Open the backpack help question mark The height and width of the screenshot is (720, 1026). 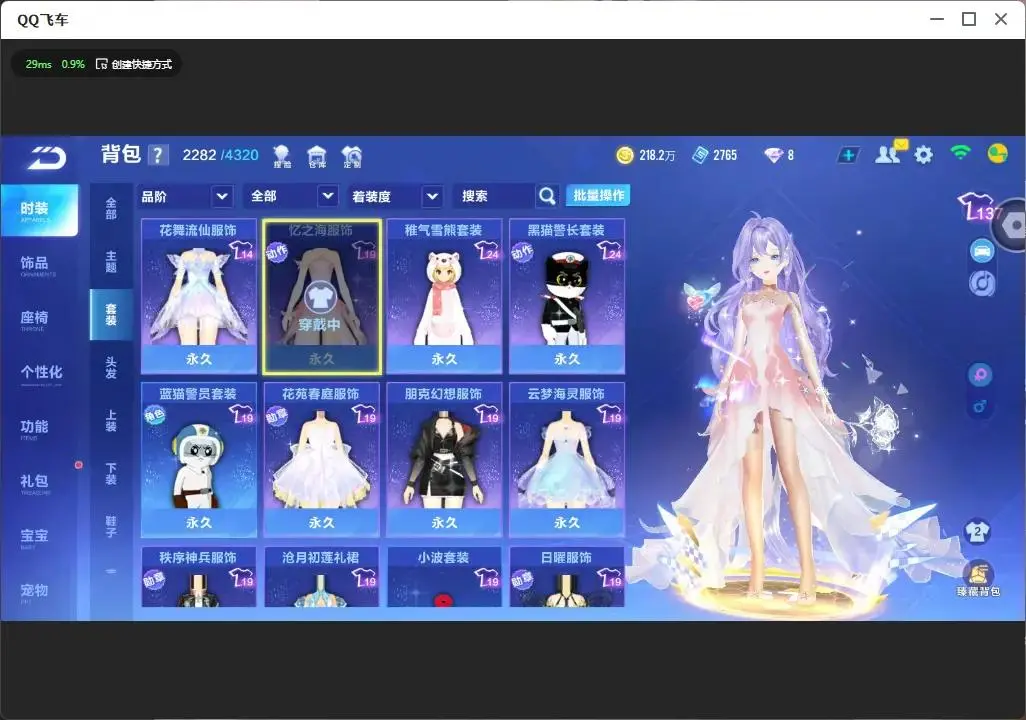(158, 155)
